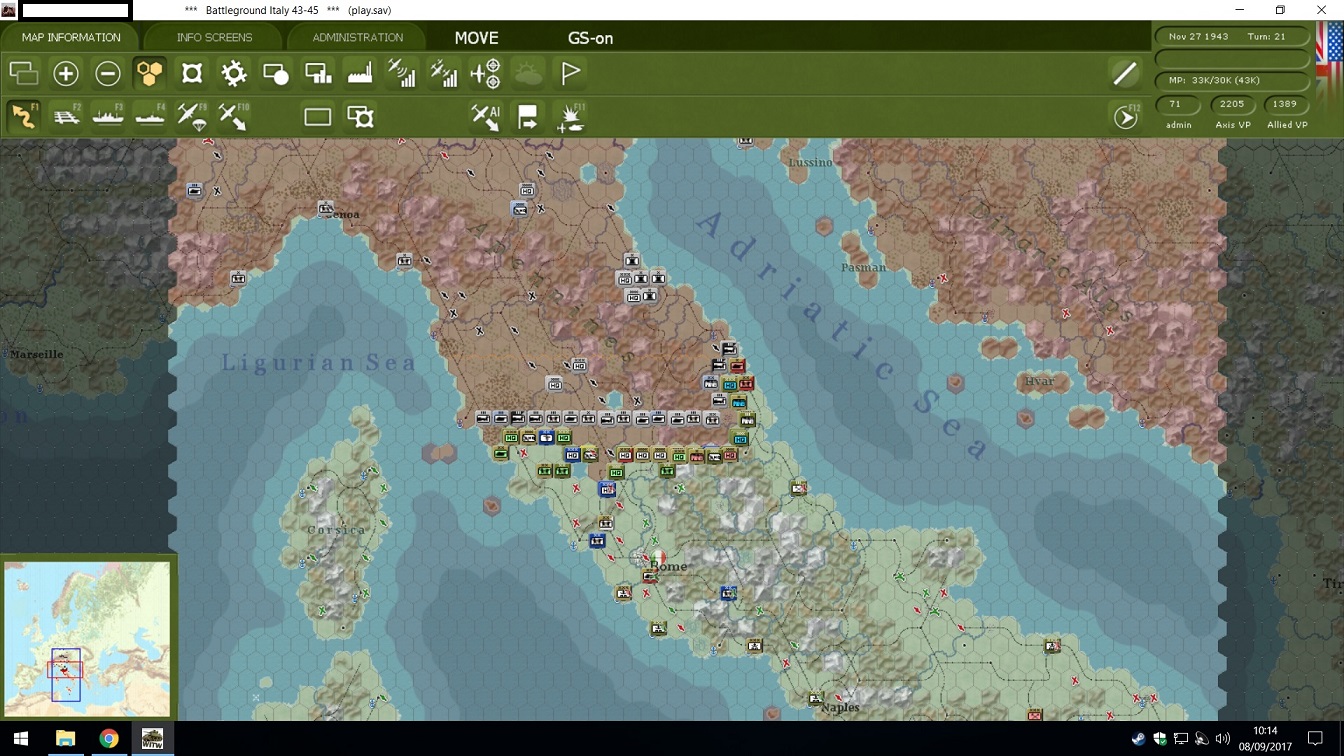1344x756 pixels.
Task: Zoom in the map with plus icon
Action: point(66,73)
